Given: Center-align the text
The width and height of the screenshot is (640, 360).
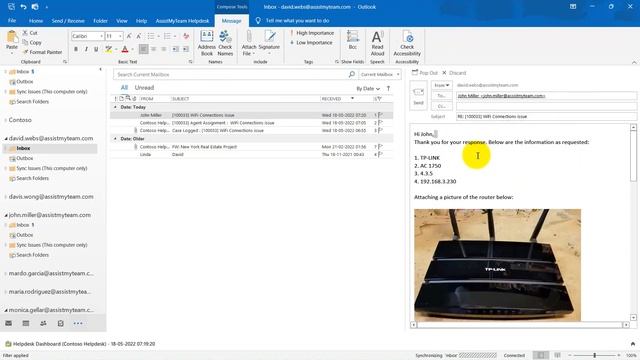Looking at the screenshot, I should pos(154,49).
